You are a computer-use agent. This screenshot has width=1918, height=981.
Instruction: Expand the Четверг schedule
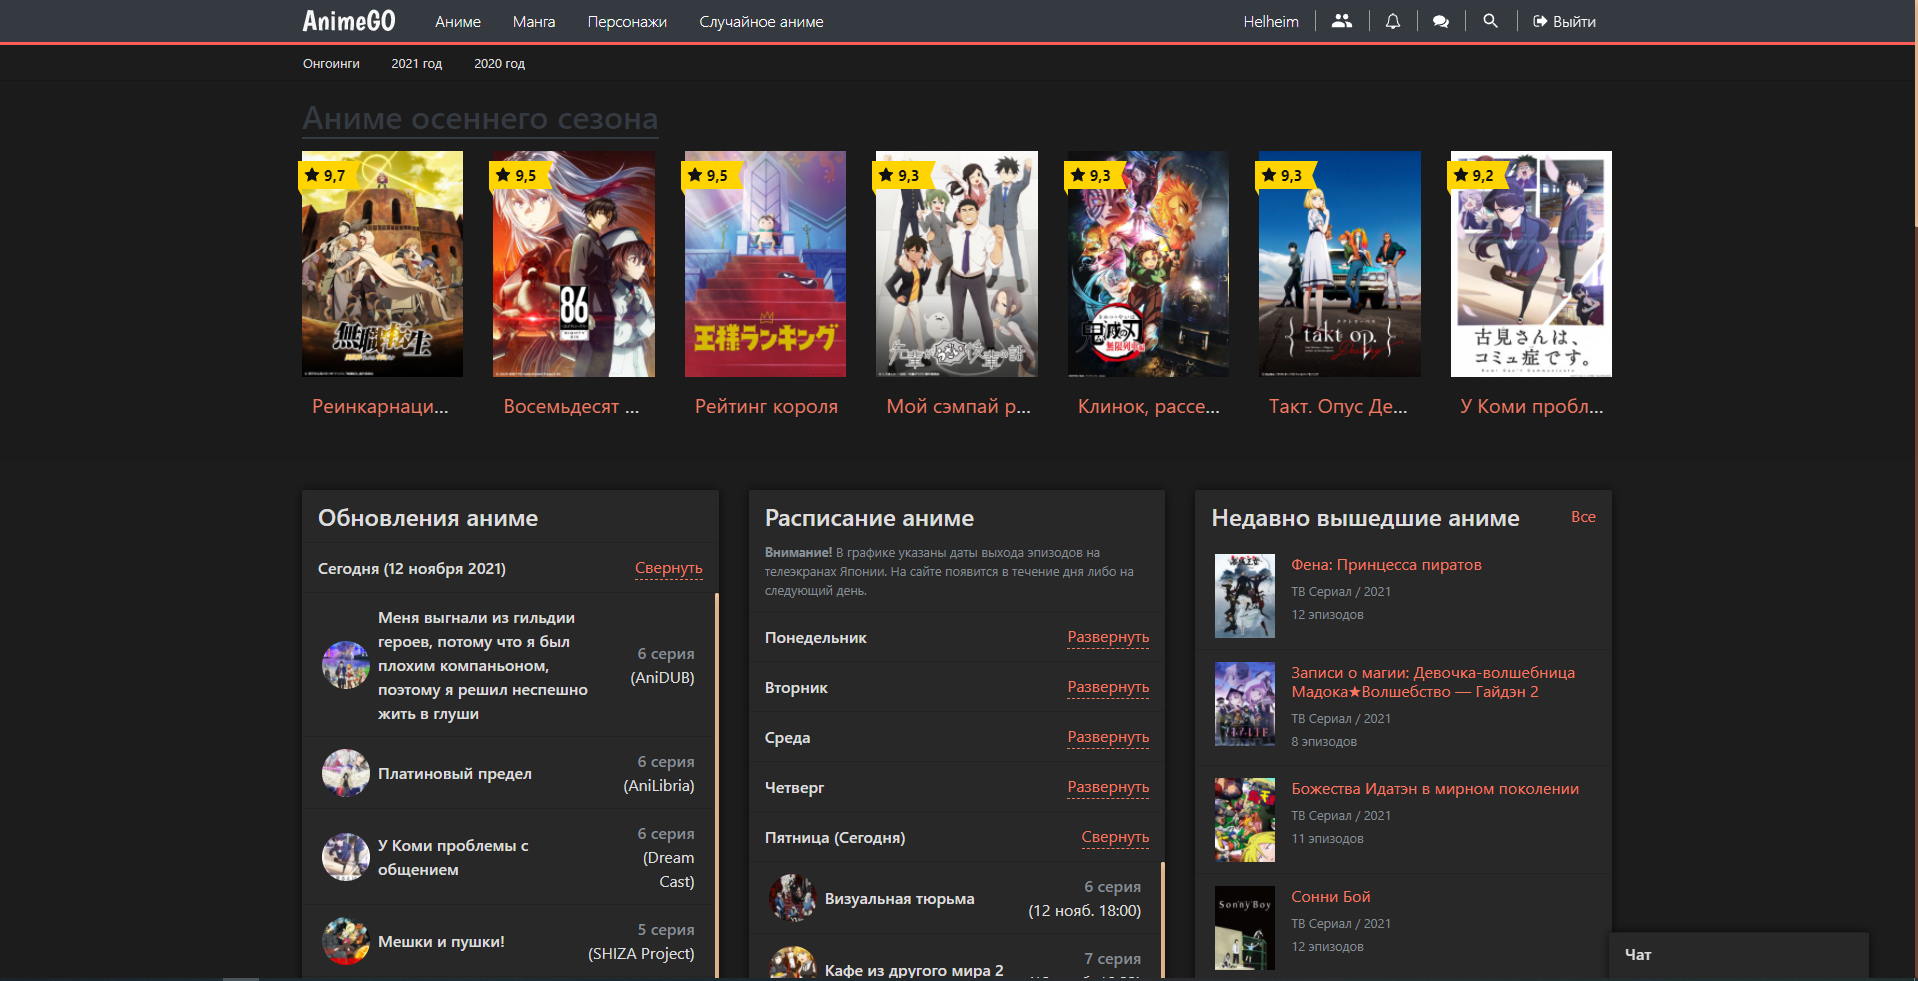pyautogui.click(x=1107, y=787)
